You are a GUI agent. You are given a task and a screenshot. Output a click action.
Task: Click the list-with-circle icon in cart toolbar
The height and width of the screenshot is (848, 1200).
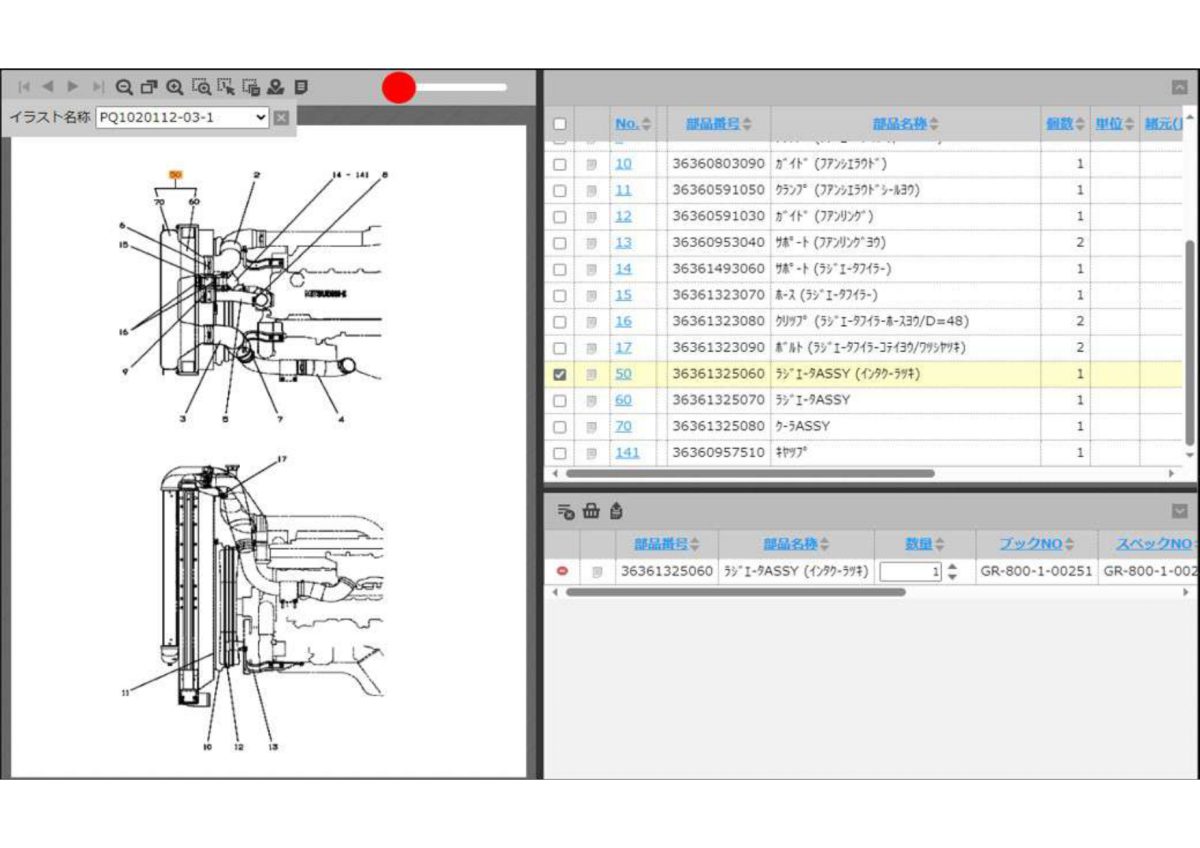coord(566,511)
